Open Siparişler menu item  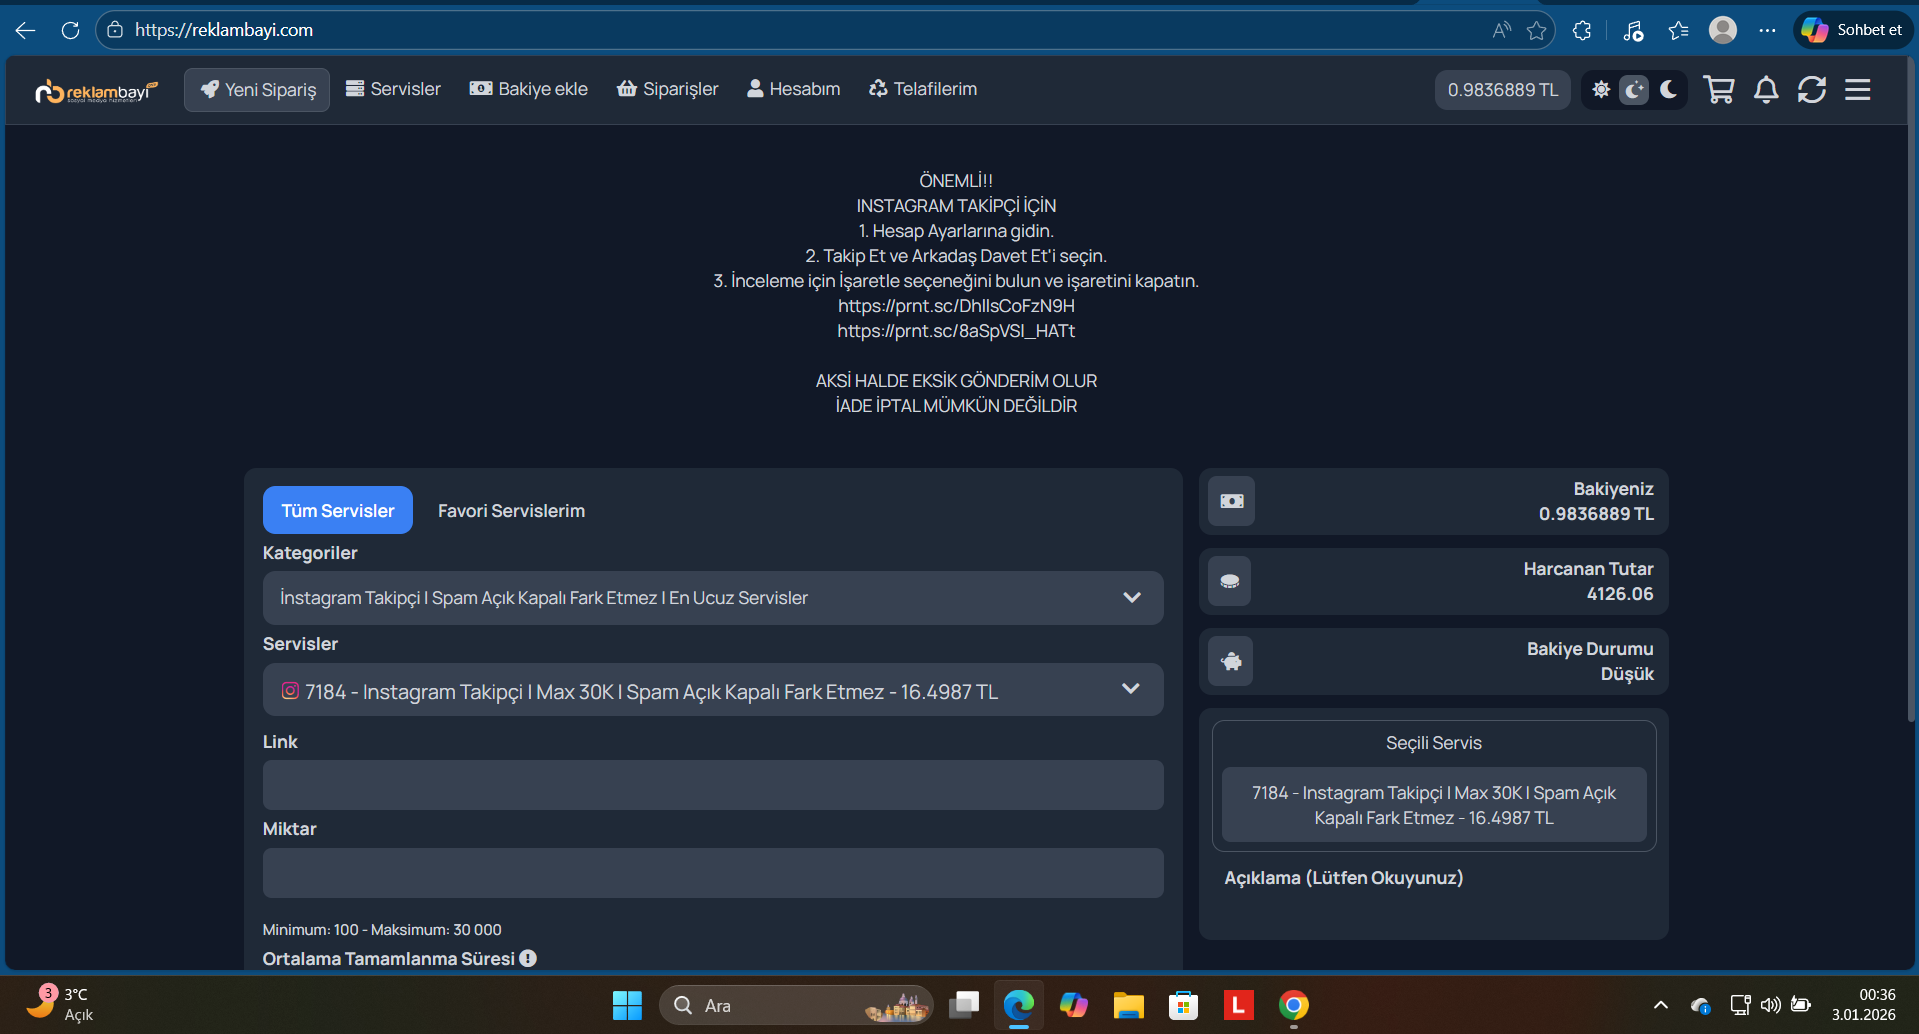pos(668,89)
